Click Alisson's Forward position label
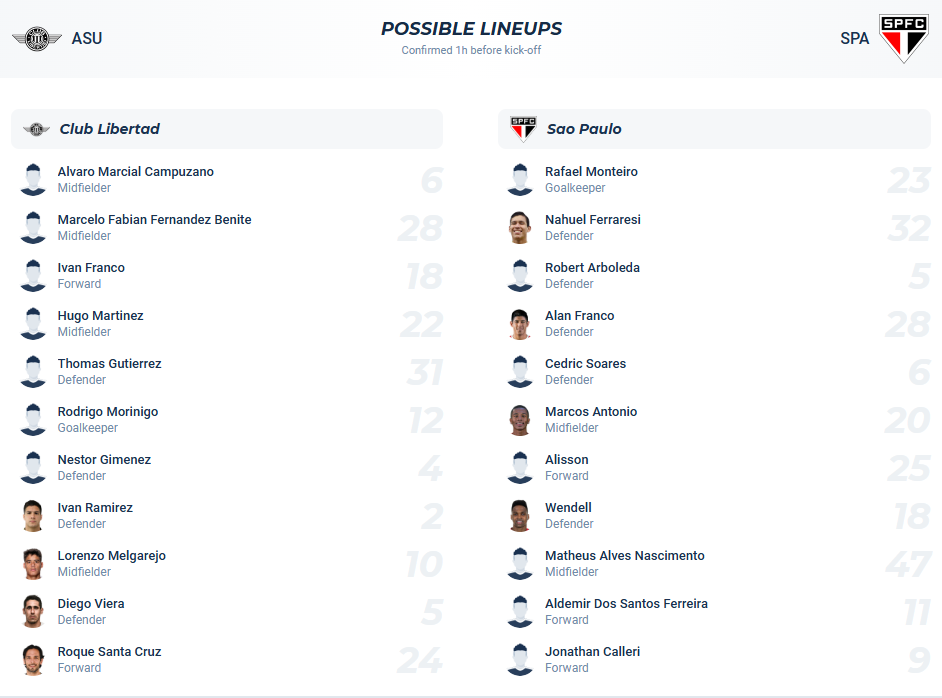Viewport: 942px width, 698px height. coord(567,475)
